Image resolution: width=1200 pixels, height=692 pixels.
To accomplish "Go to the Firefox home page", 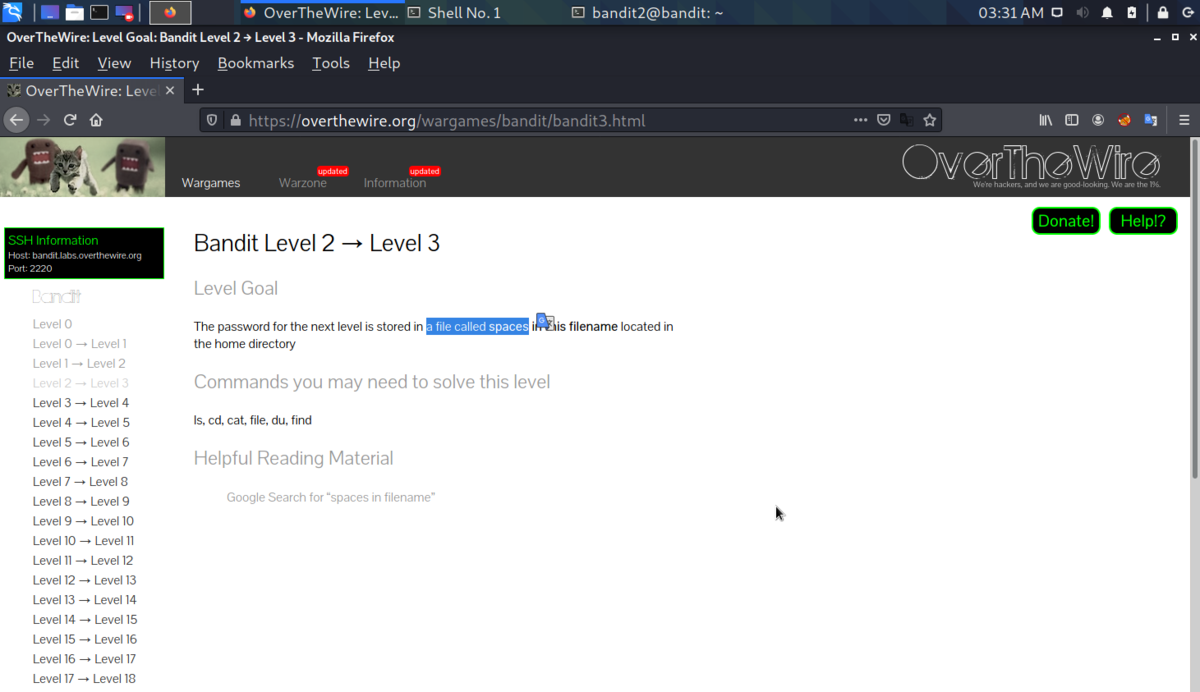I will point(96,120).
